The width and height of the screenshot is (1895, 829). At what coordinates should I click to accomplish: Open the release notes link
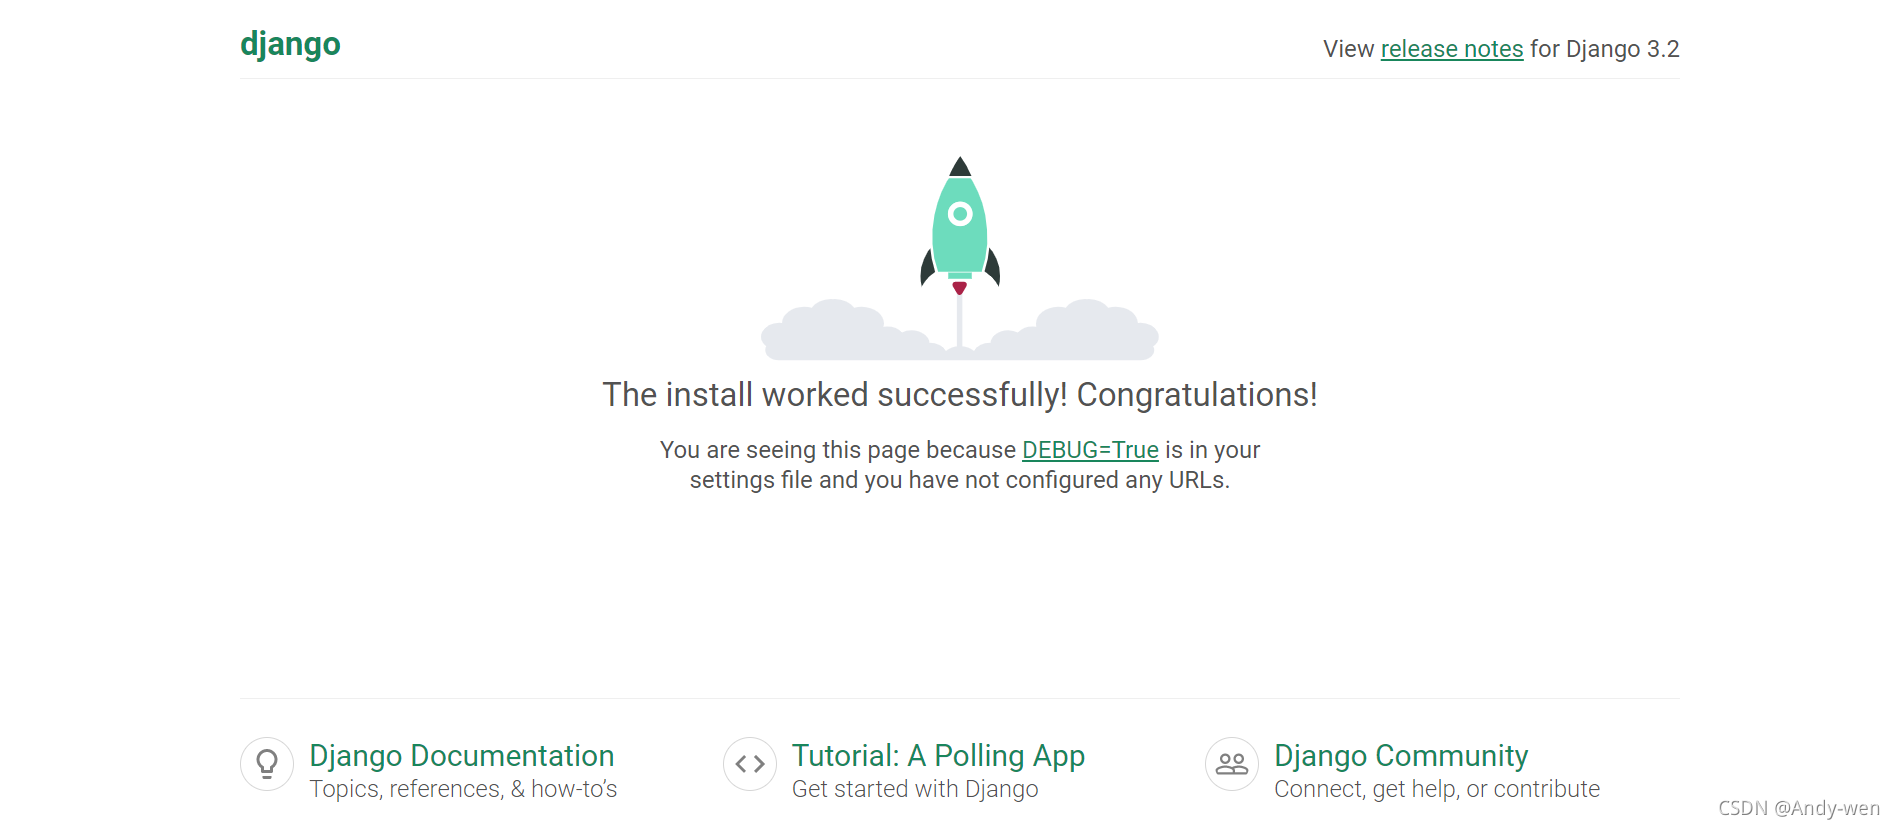click(x=1452, y=49)
